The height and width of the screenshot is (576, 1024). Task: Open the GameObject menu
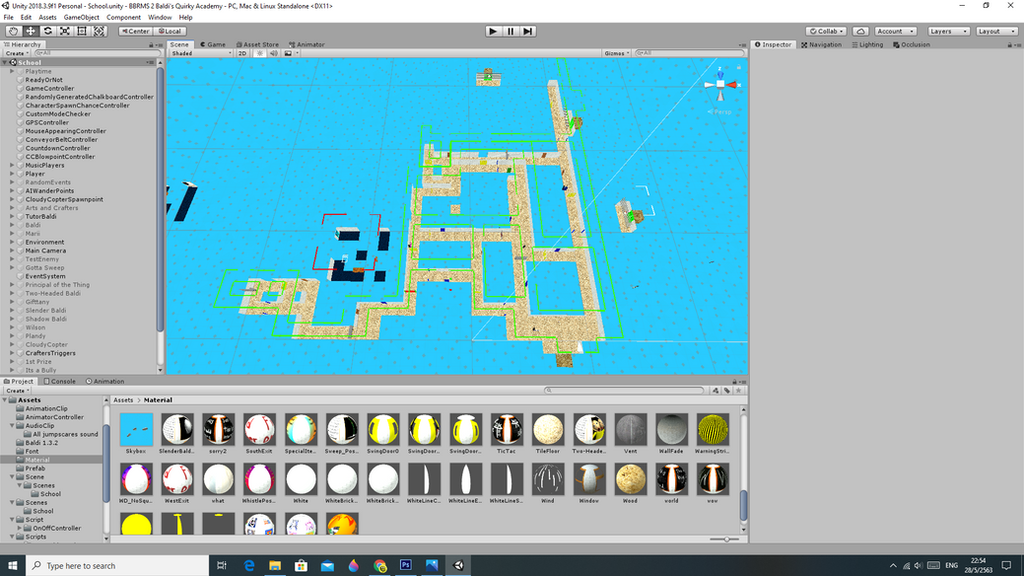82,18
